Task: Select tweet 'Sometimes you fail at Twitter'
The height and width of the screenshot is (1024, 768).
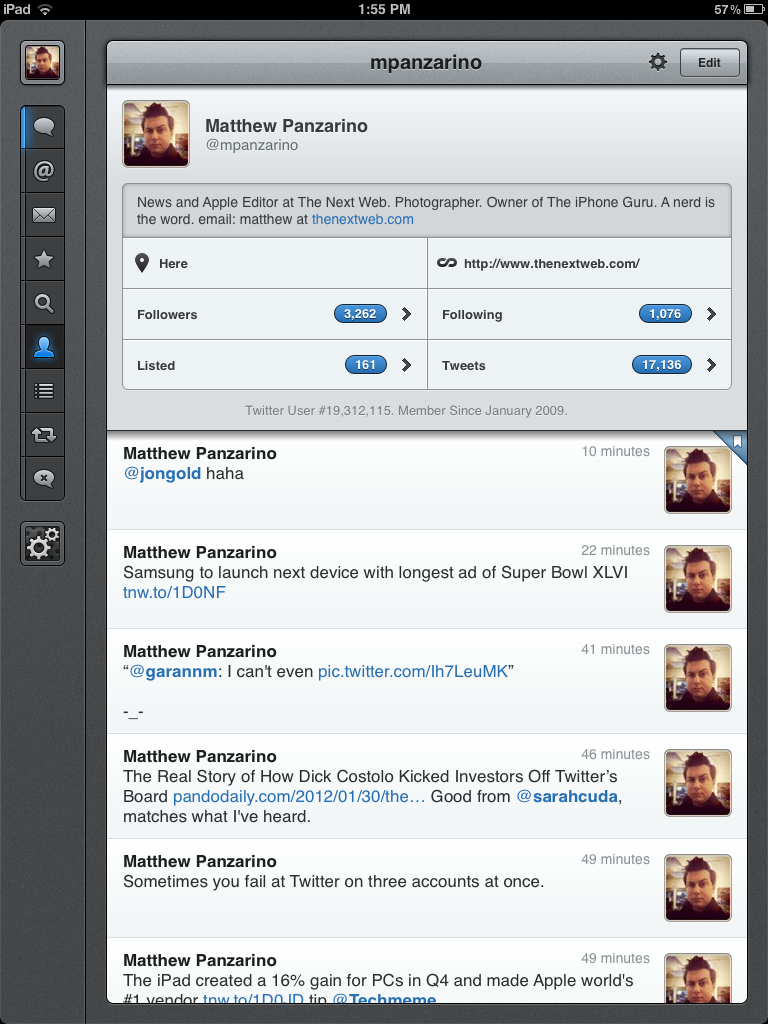Action: (426, 888)
